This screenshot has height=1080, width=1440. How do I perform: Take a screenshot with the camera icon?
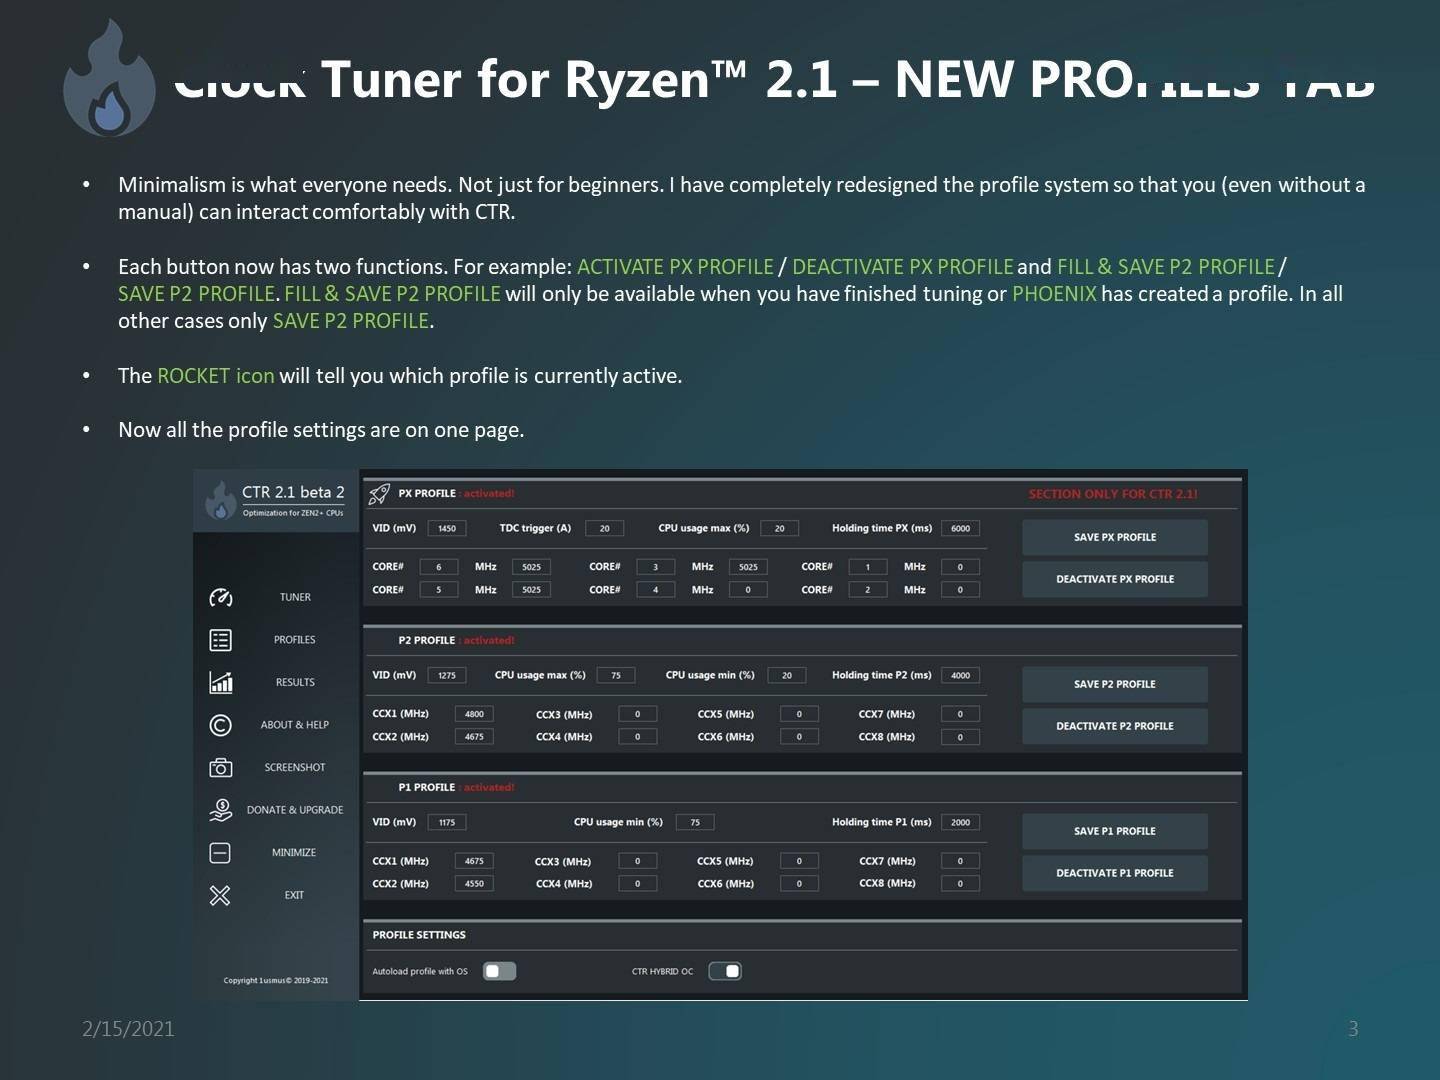tap(221, 768)
